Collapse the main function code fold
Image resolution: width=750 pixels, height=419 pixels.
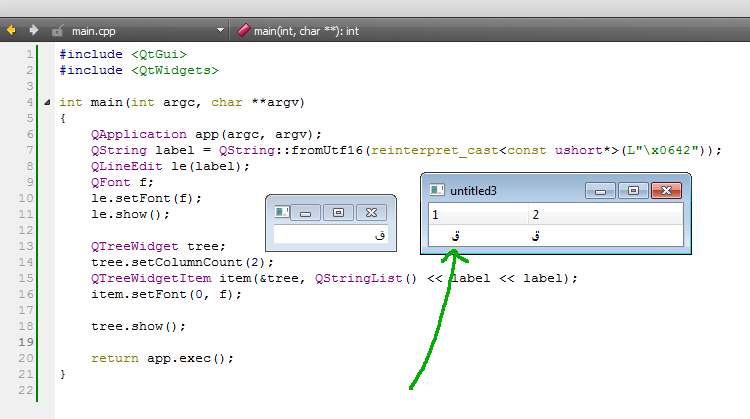46,102
